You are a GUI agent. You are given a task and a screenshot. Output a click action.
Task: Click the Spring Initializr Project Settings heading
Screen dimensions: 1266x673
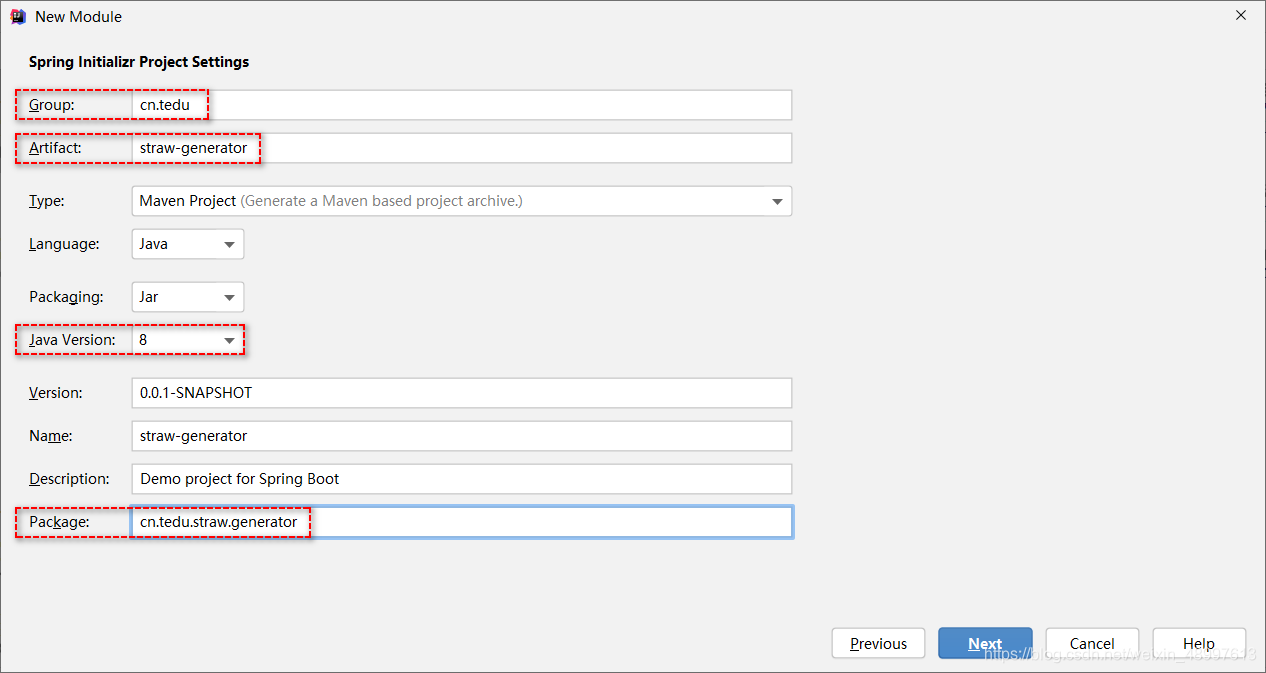click(x=139, y=62)
